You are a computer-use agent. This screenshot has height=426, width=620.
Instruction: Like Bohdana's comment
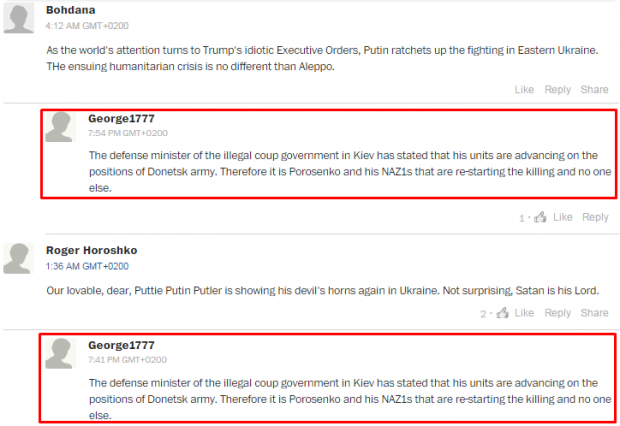524,90
